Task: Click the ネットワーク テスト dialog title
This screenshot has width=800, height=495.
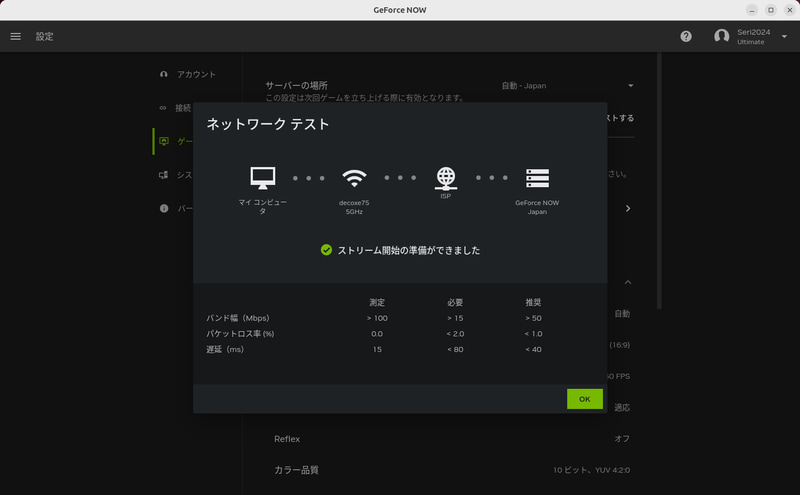Action: click(268, 124)
